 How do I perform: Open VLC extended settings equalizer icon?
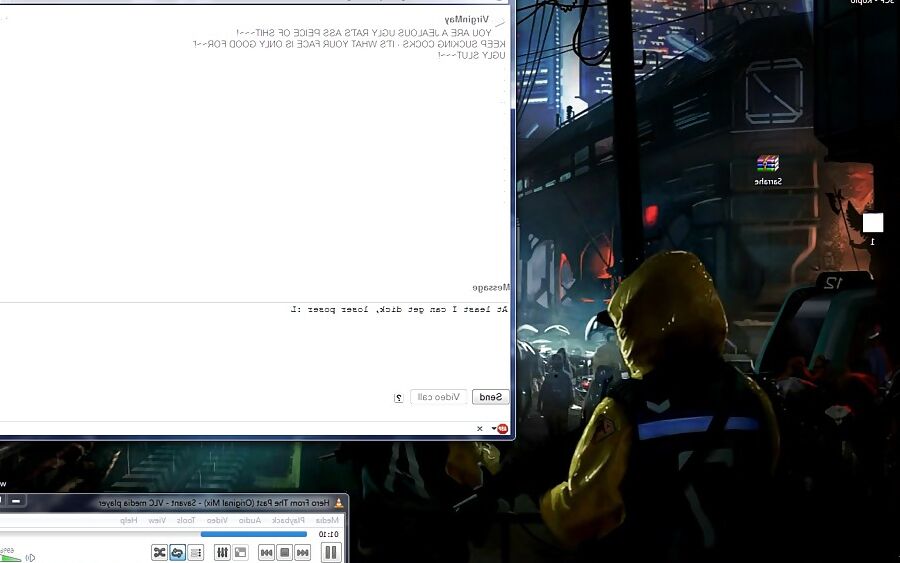coord(222,553)
